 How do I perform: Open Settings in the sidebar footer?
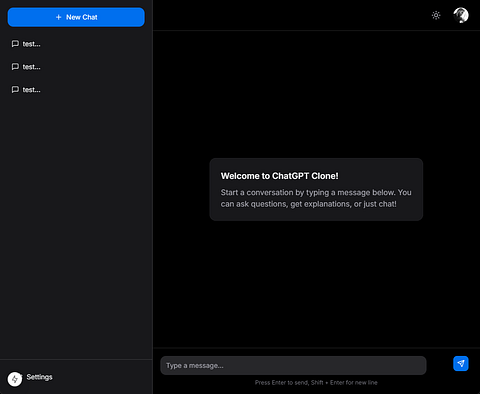tap(39, 377)
